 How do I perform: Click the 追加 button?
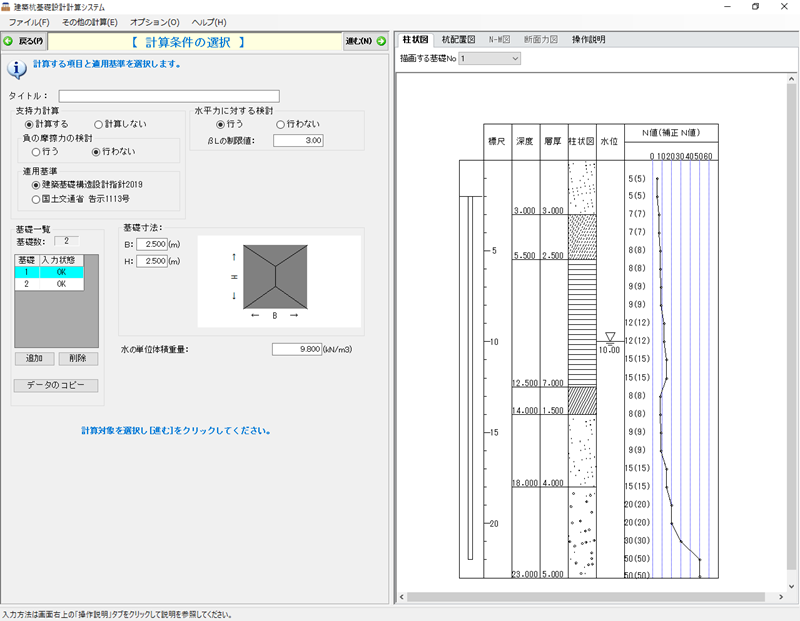click(34, 359)
